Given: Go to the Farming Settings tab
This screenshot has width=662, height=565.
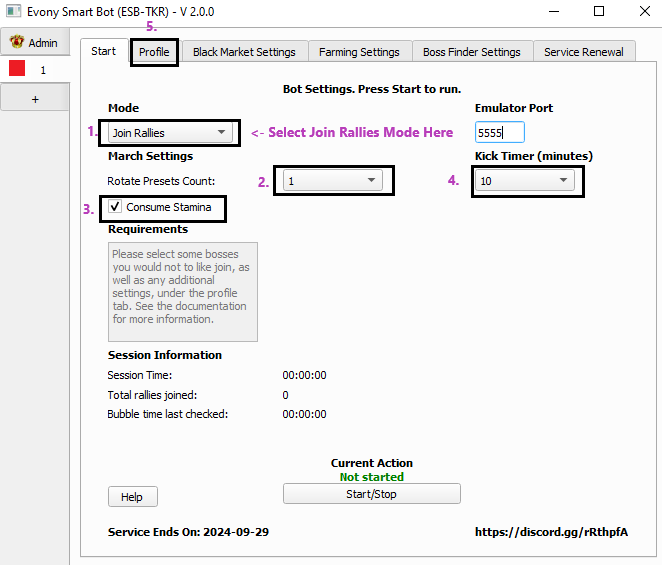Looking at the screenshot, I should (x=359, y=52).
